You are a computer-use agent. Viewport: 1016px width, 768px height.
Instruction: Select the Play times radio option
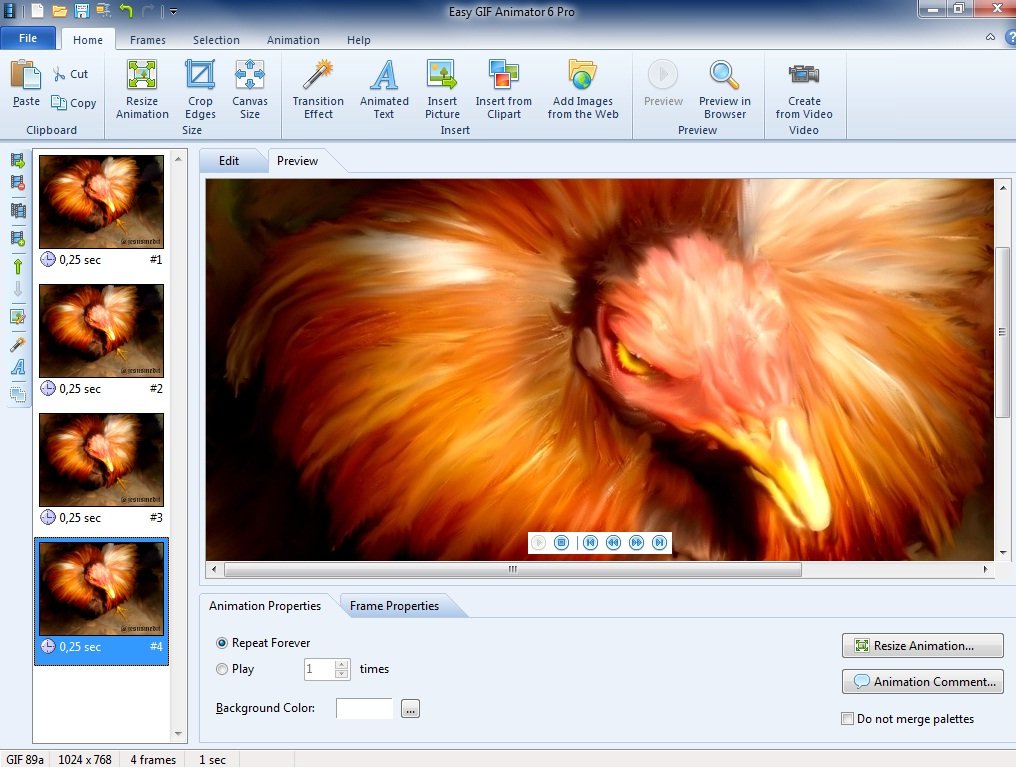click(x=222, y=669)
